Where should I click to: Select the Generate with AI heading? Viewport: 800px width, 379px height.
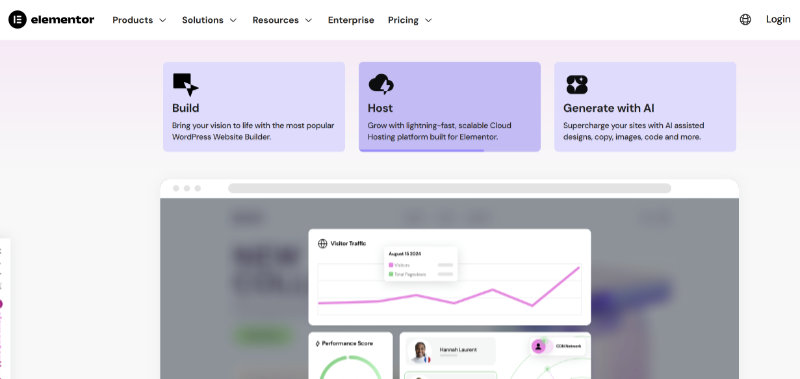[609, 108]
